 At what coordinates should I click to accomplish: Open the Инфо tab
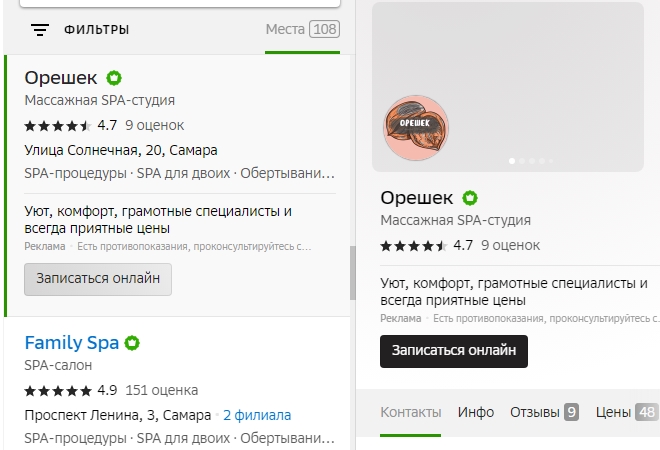tap(476, 412)
